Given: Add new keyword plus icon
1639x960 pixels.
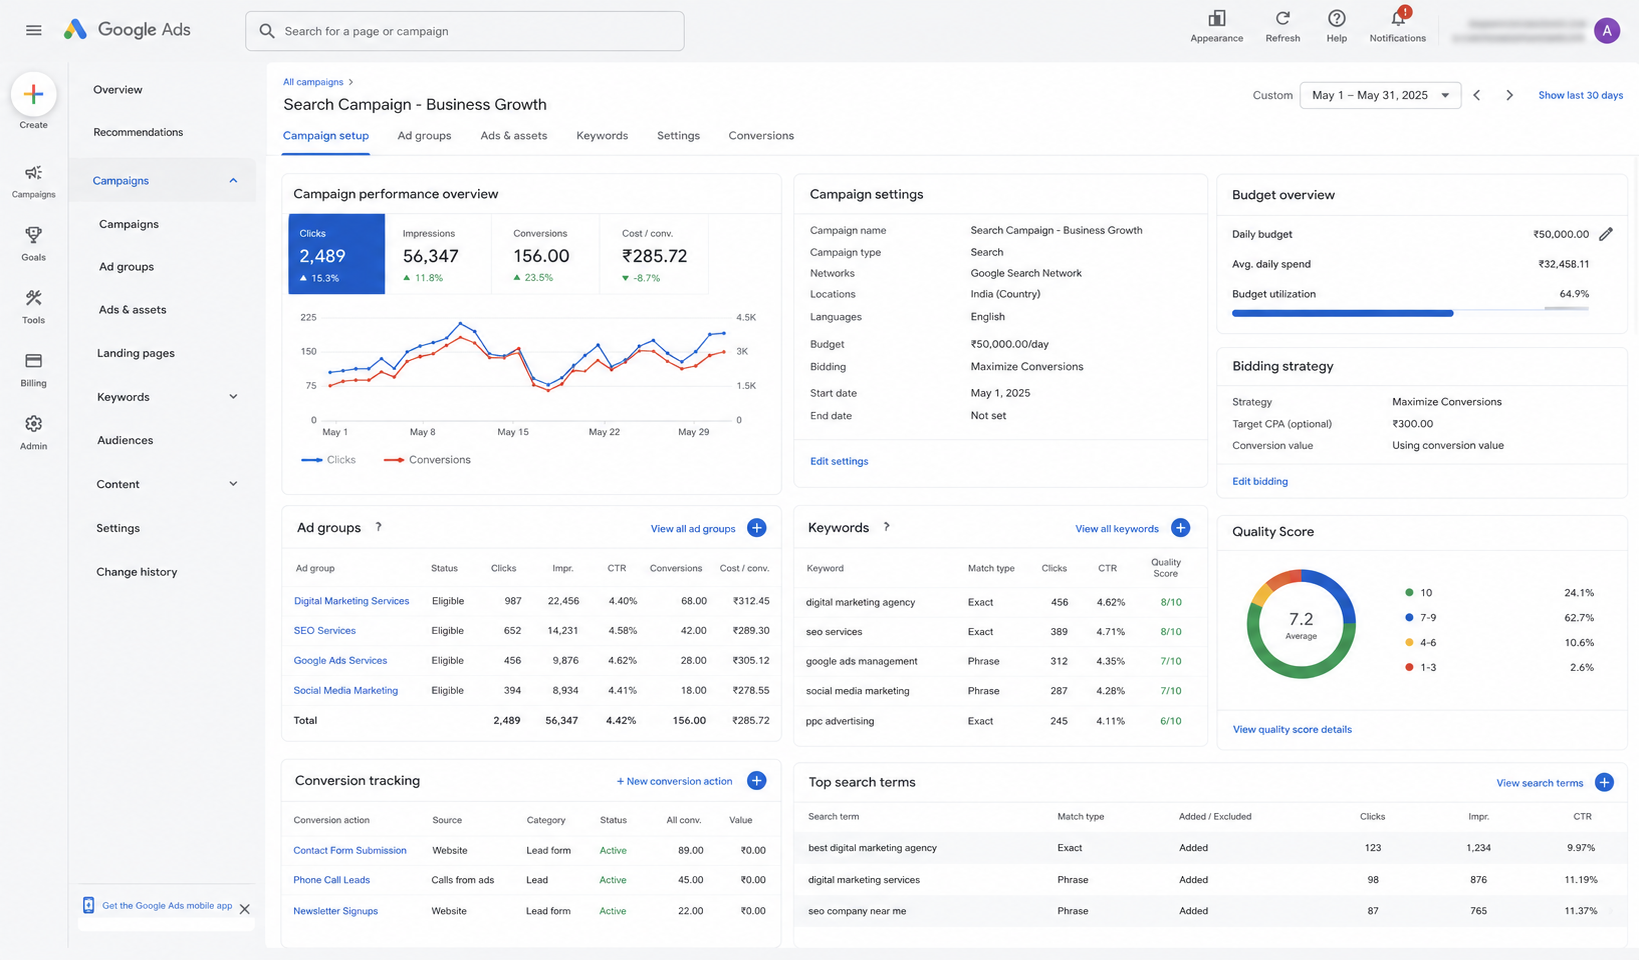Looking at the screenshot, I should [1180, 528].
